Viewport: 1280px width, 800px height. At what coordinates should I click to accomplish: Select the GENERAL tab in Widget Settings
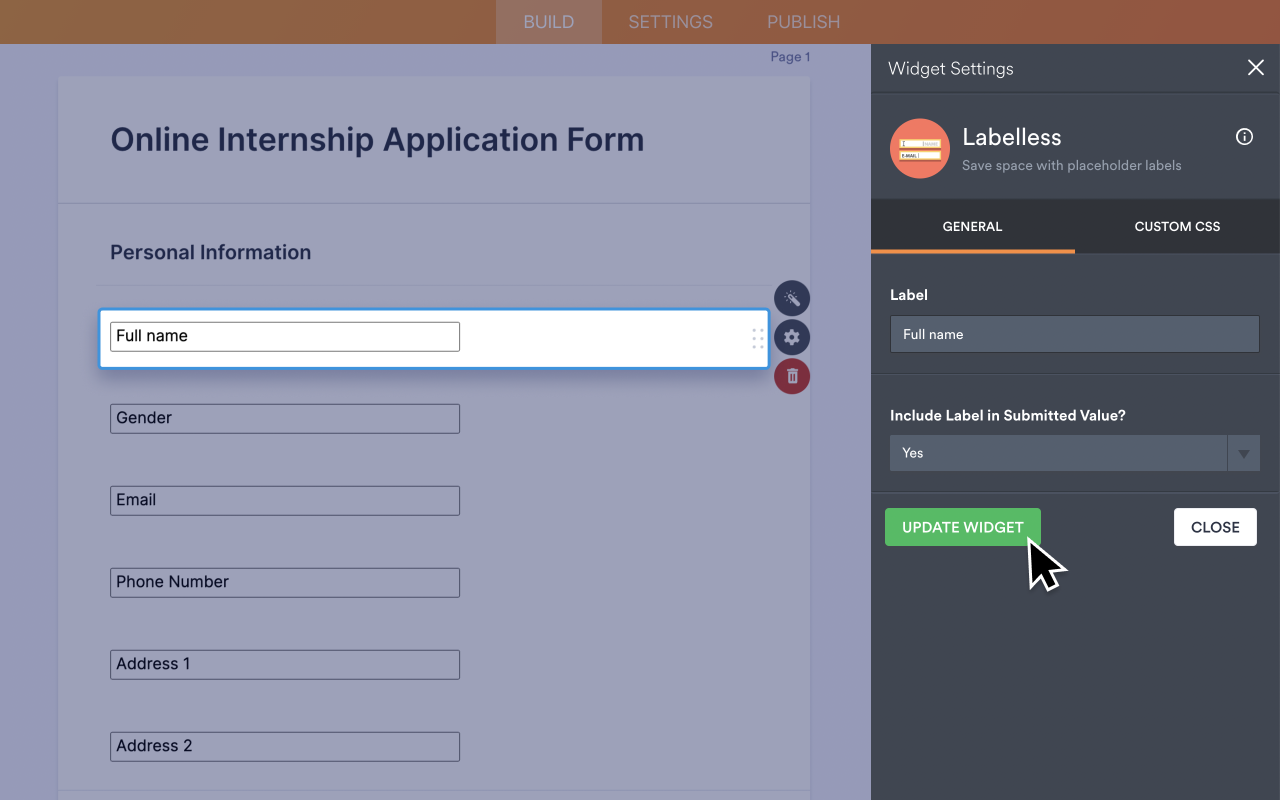tap(972, 226)
